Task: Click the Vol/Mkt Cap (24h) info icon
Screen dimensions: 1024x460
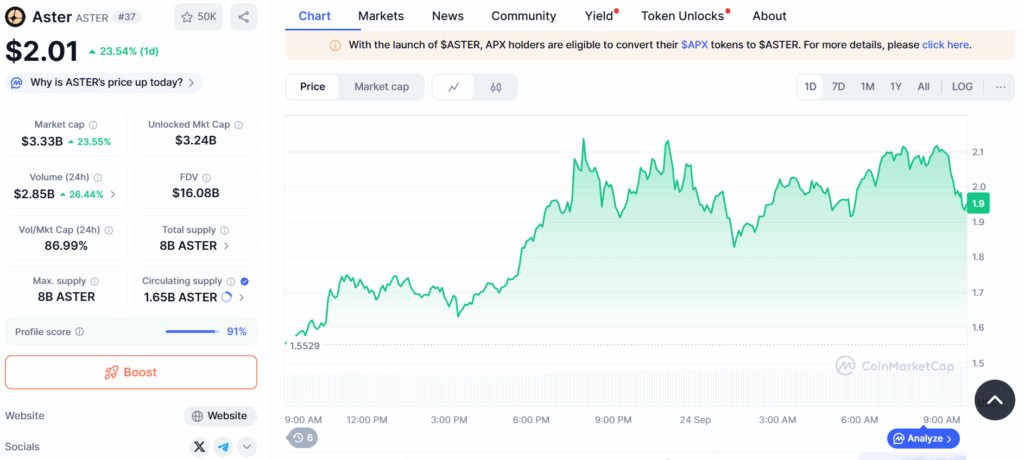Action: click(108, 230)
